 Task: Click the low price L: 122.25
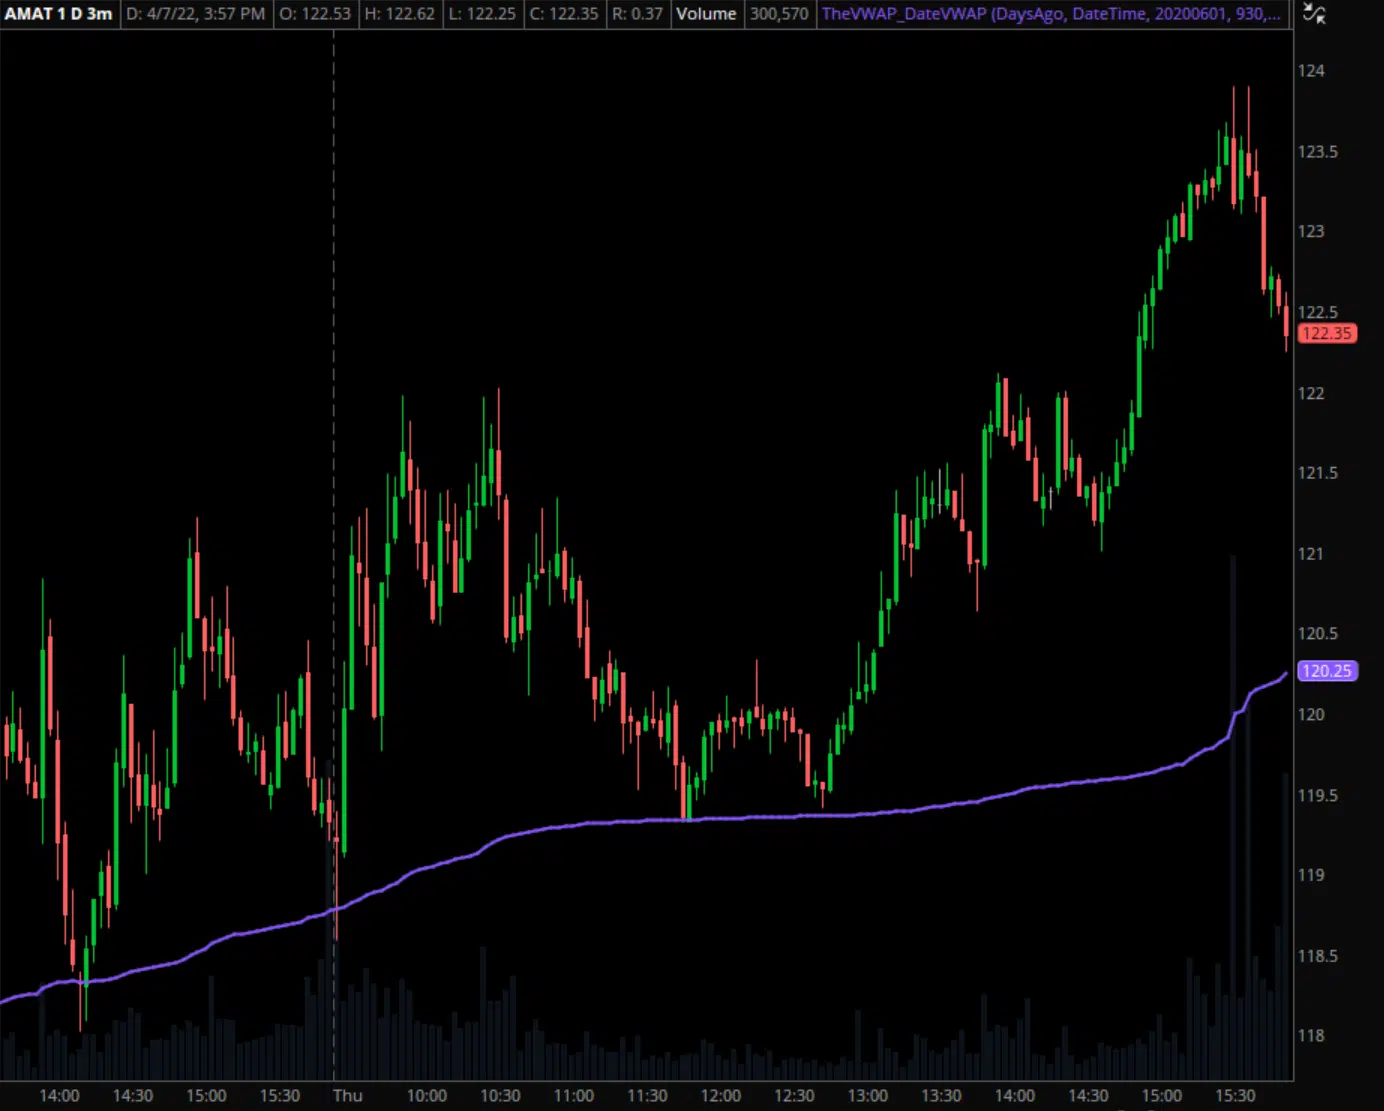(x=482, y=14)
